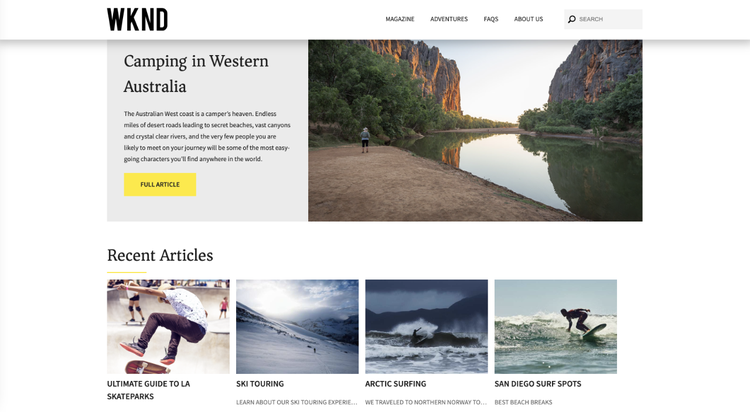Viewport: 750px width, 412px height.
Task: Open the skateboarder article thumbnail
Action: pyautogui.click(x=168, y=326)
